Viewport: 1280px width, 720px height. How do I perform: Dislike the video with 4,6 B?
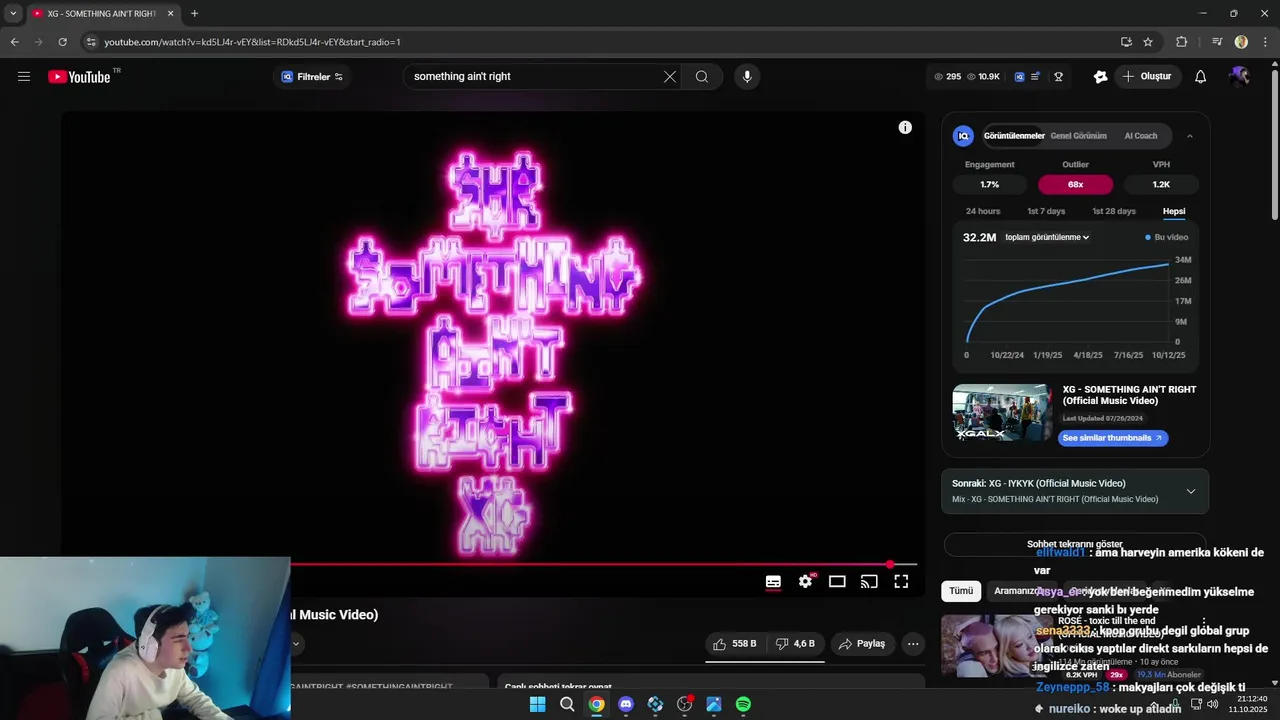click(796, 644)
